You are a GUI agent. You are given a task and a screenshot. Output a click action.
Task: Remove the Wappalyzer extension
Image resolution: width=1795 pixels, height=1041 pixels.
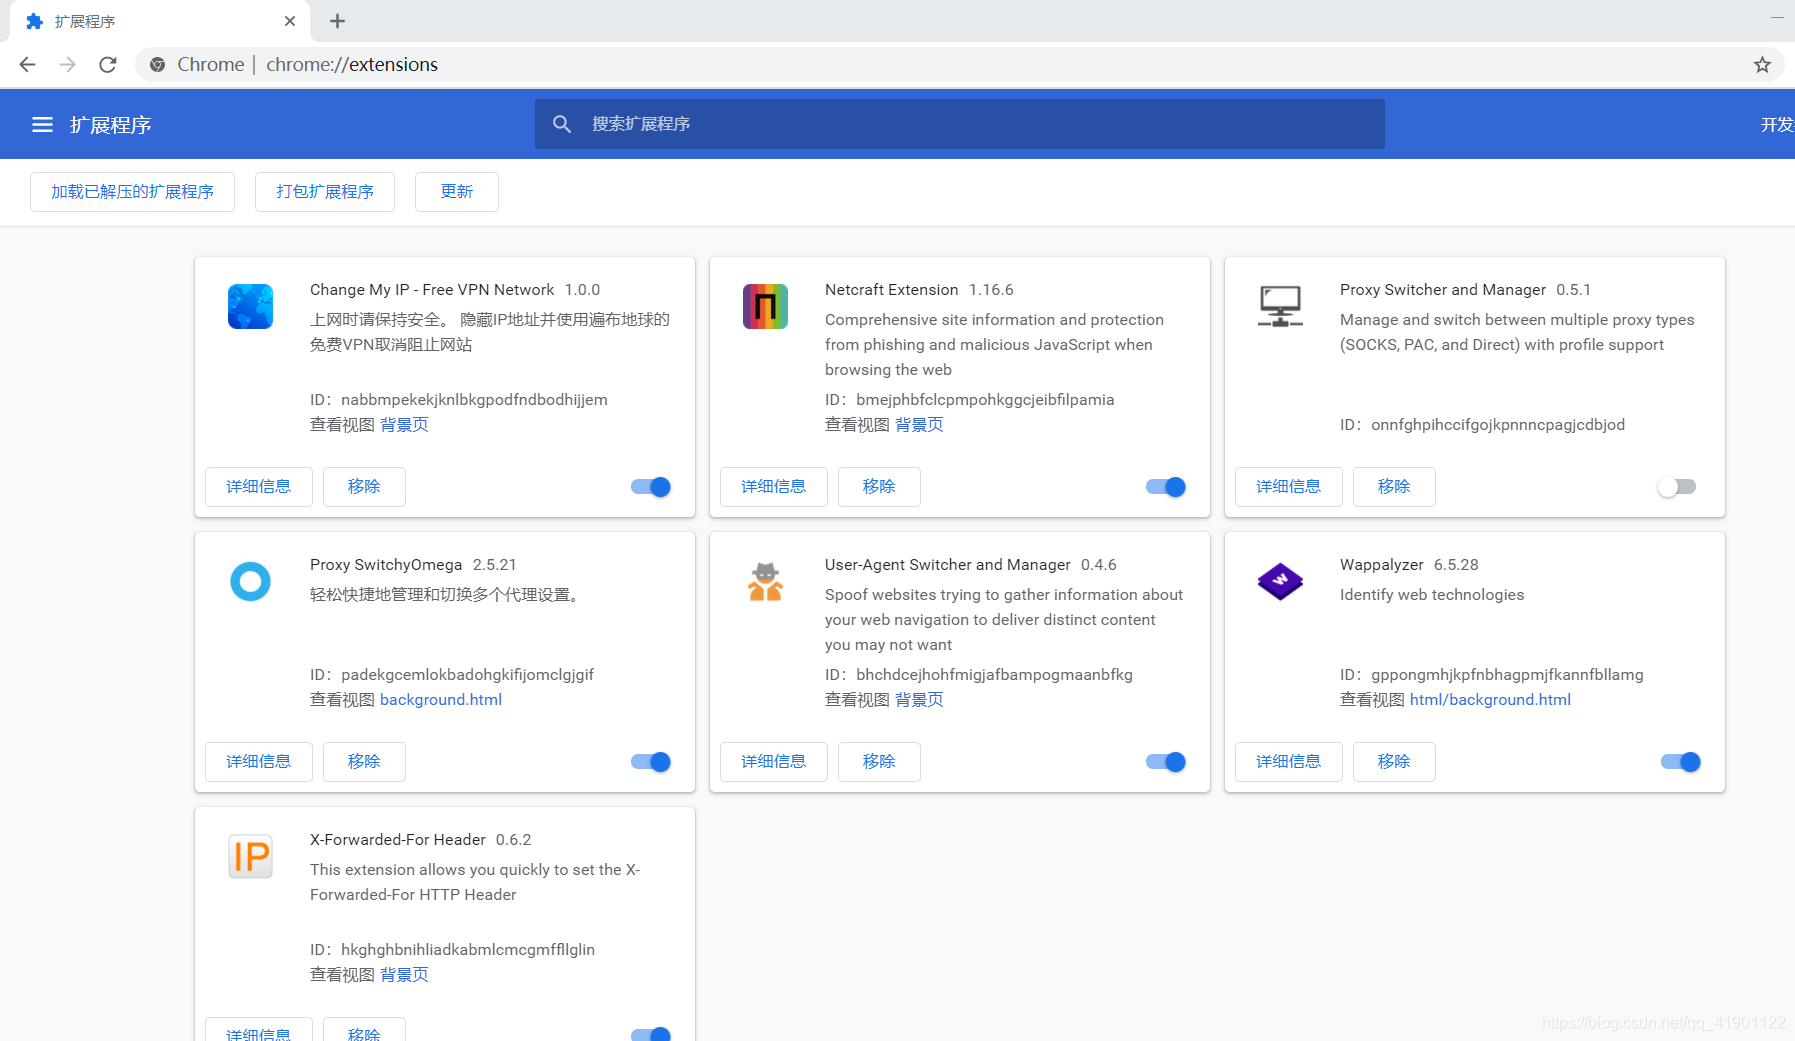pyautogui.click(x=1394, y=762)
